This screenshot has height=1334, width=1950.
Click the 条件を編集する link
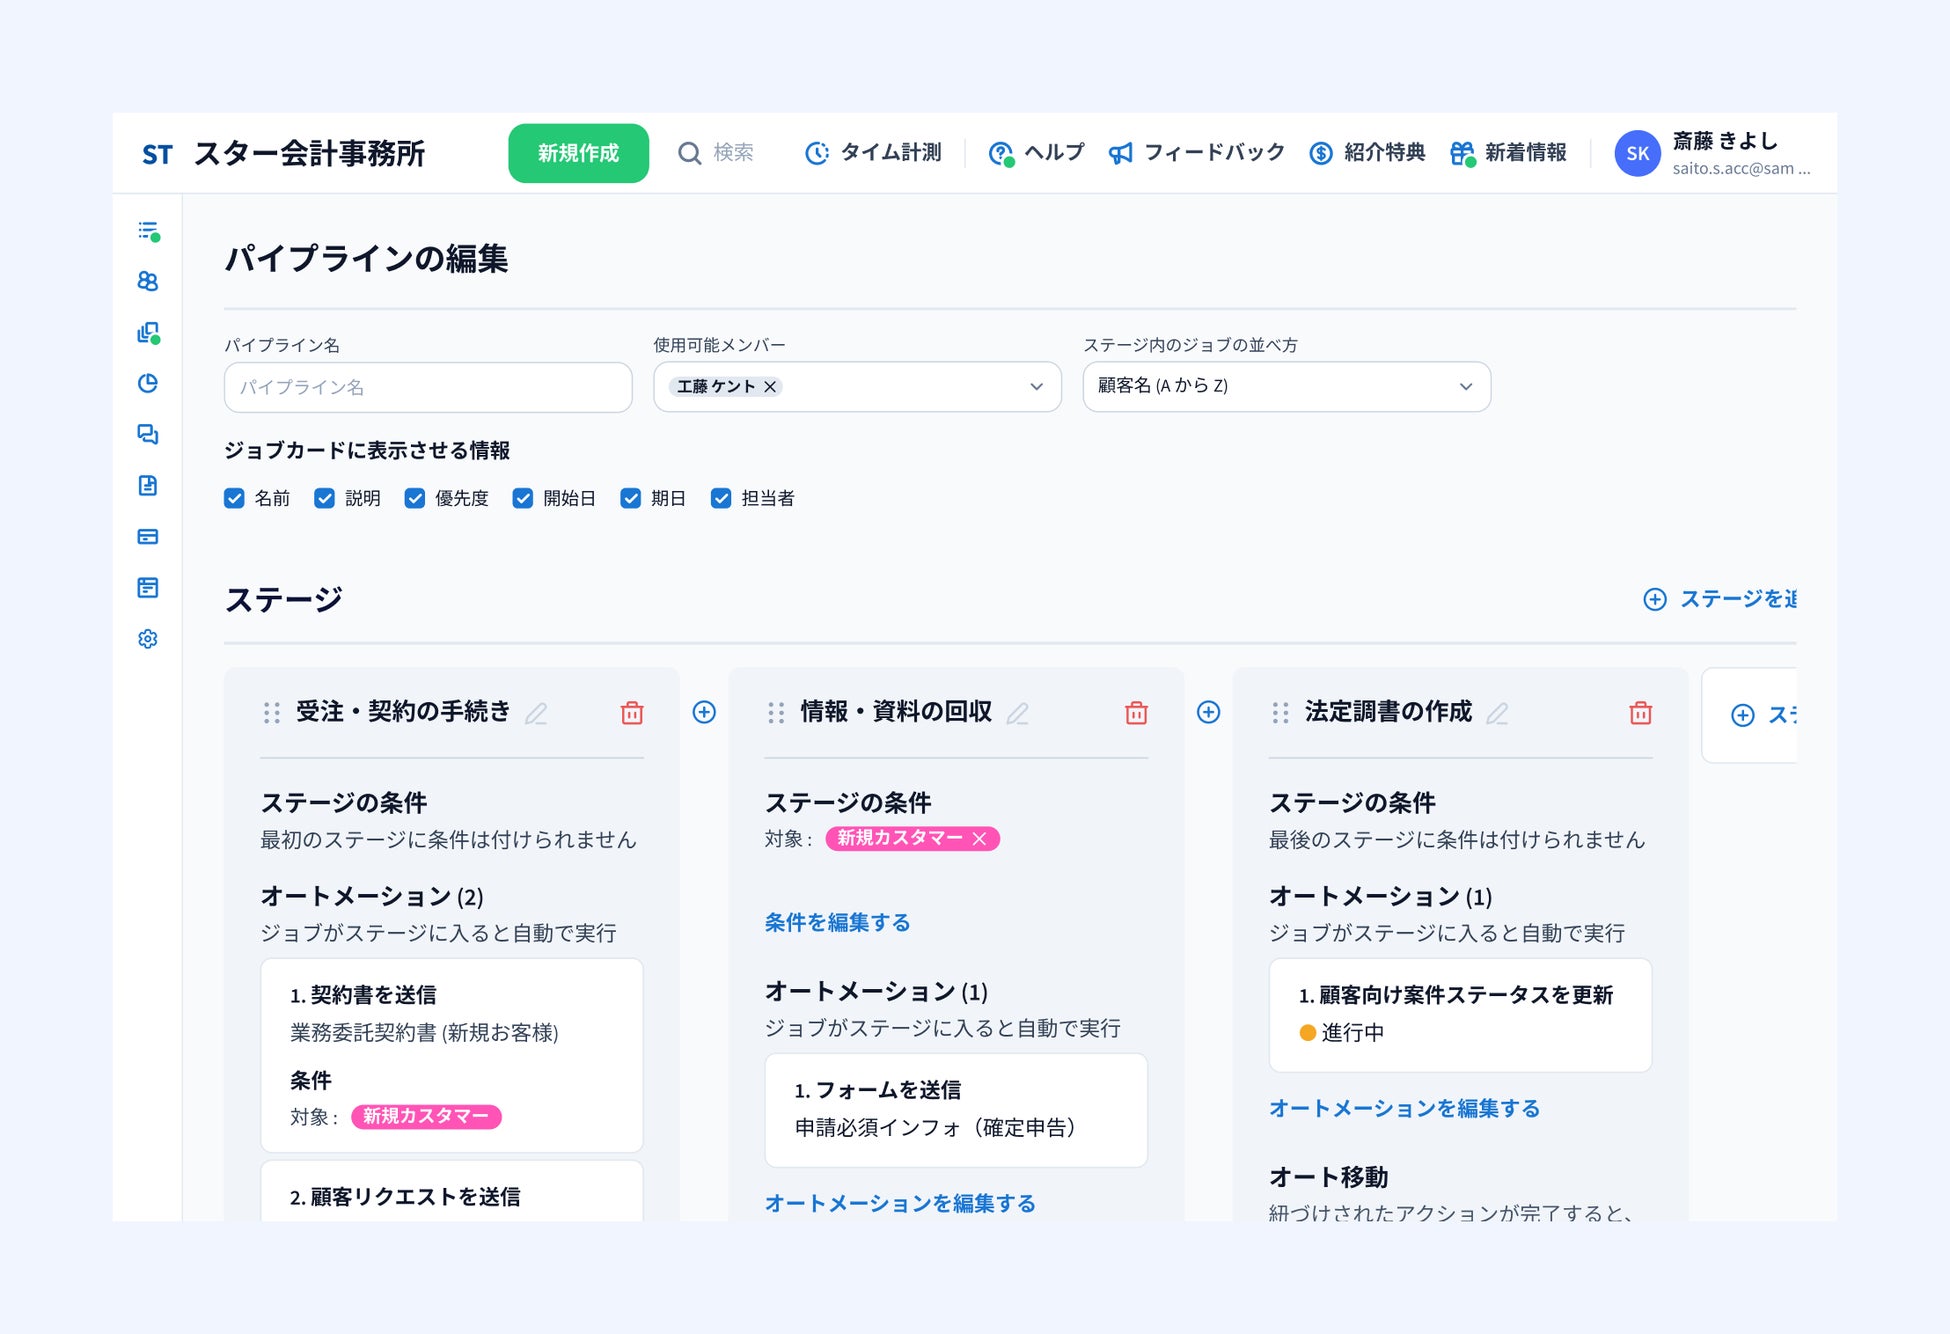tap(837, 922)
